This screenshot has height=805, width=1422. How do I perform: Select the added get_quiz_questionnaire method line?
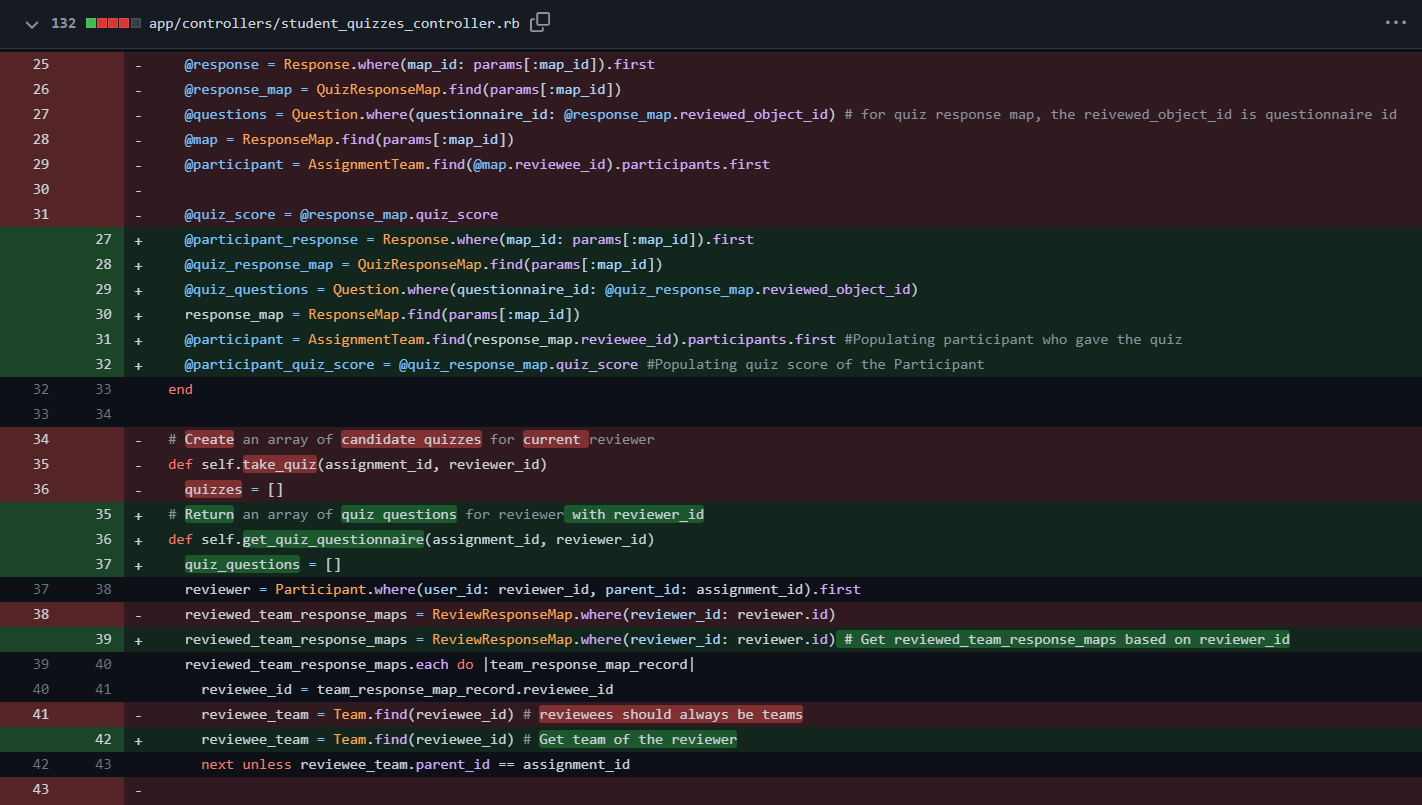330,539
